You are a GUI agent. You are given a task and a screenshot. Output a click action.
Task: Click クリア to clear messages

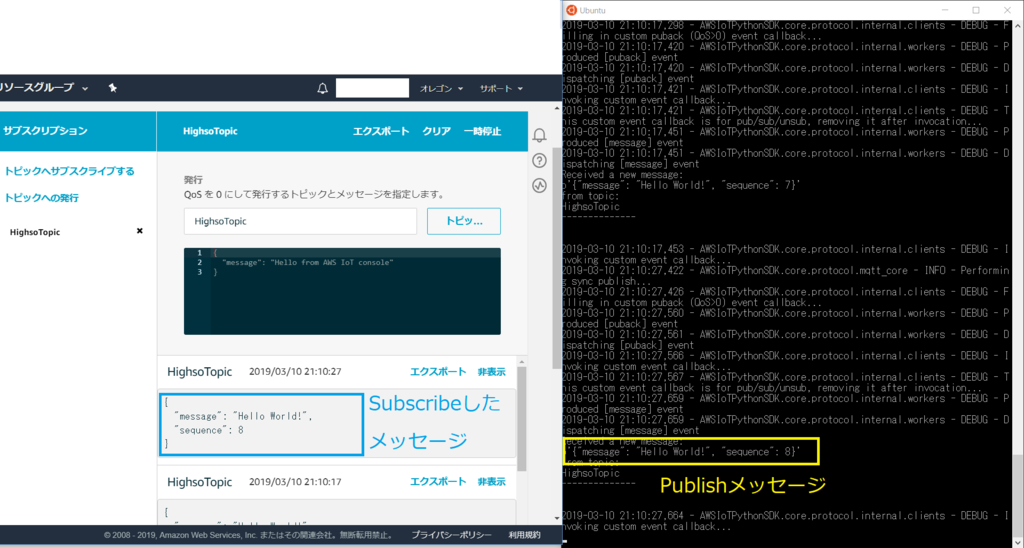point(436,131)
